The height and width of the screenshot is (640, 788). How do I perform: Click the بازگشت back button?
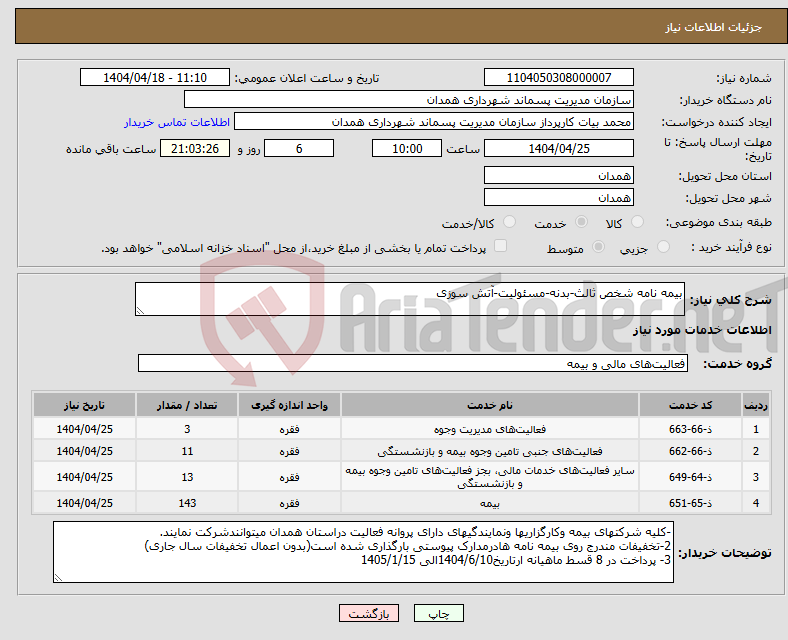[369, 613]
